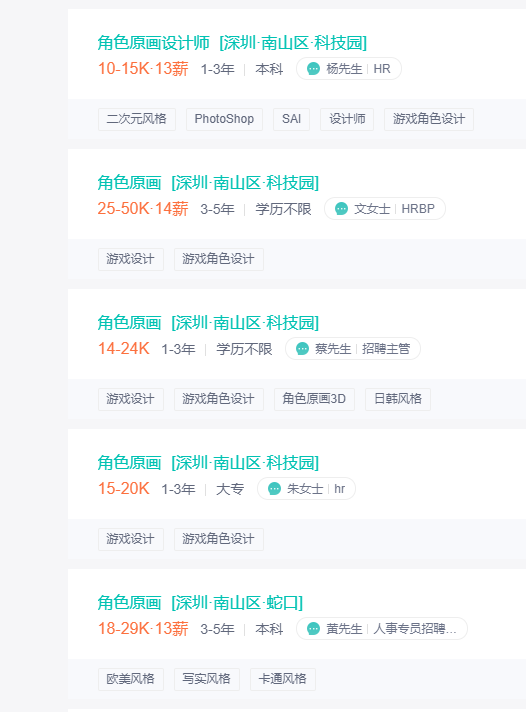The width and height of the screenshot is (526, 712).
Task: Click the 卡通风格 tag
Action: click(283, 679)
